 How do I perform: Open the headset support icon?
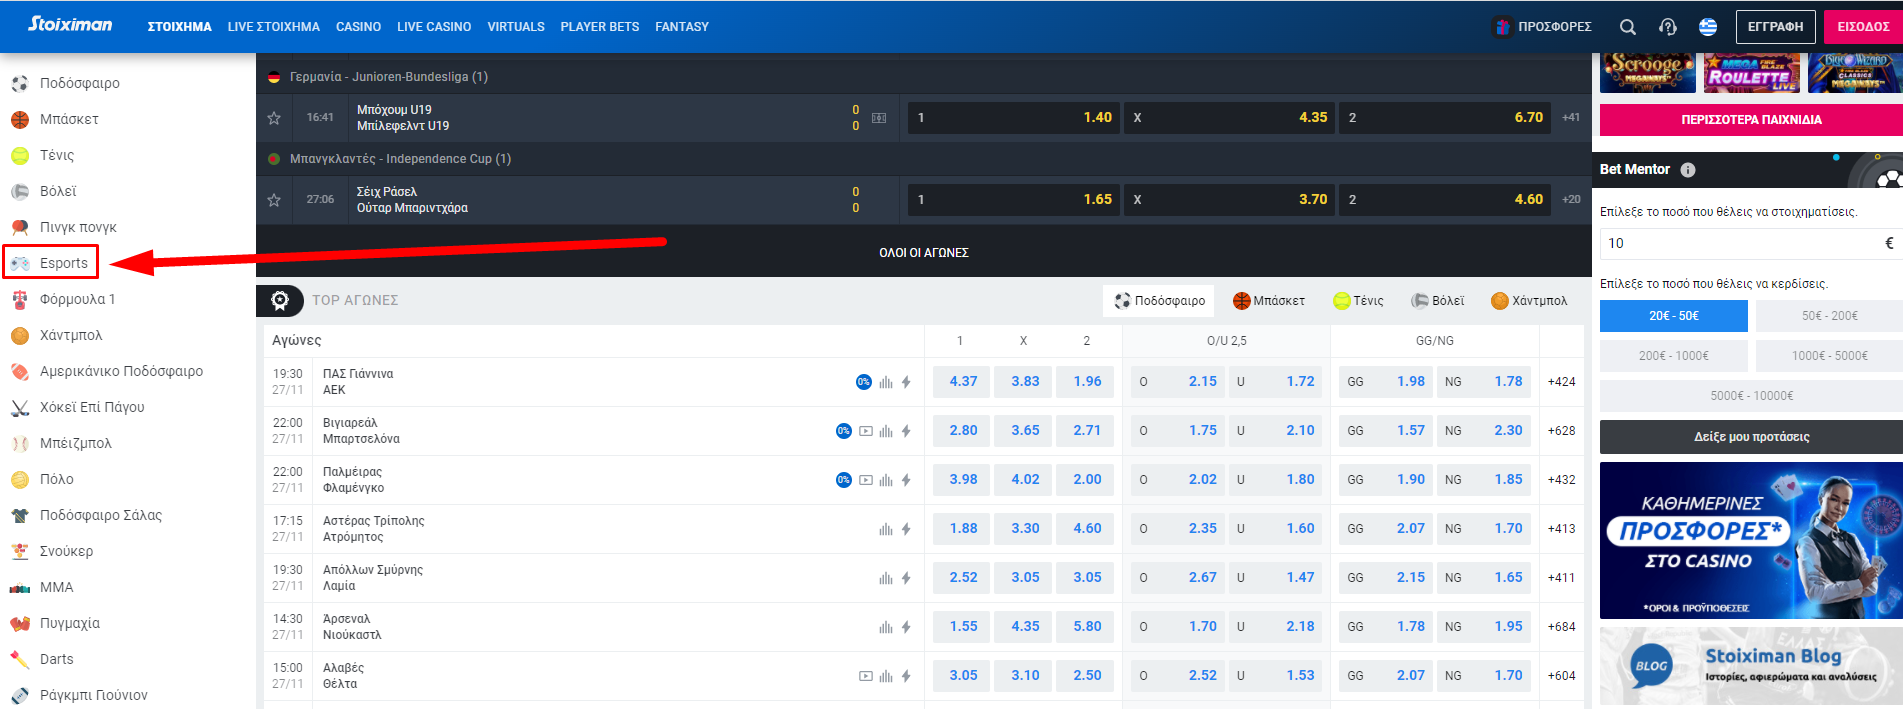pyautogui.click(x=1668, y=27)
